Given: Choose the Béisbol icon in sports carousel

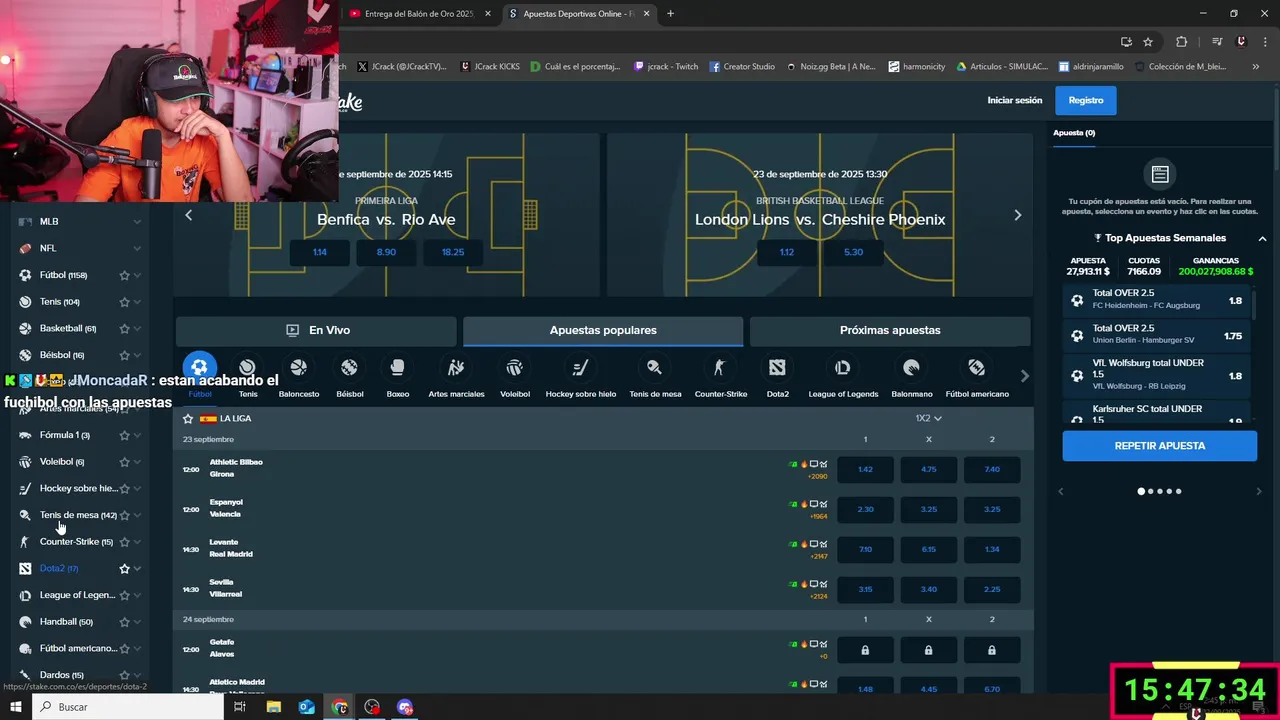Looking at the screenshot, I should click(349, 367).
